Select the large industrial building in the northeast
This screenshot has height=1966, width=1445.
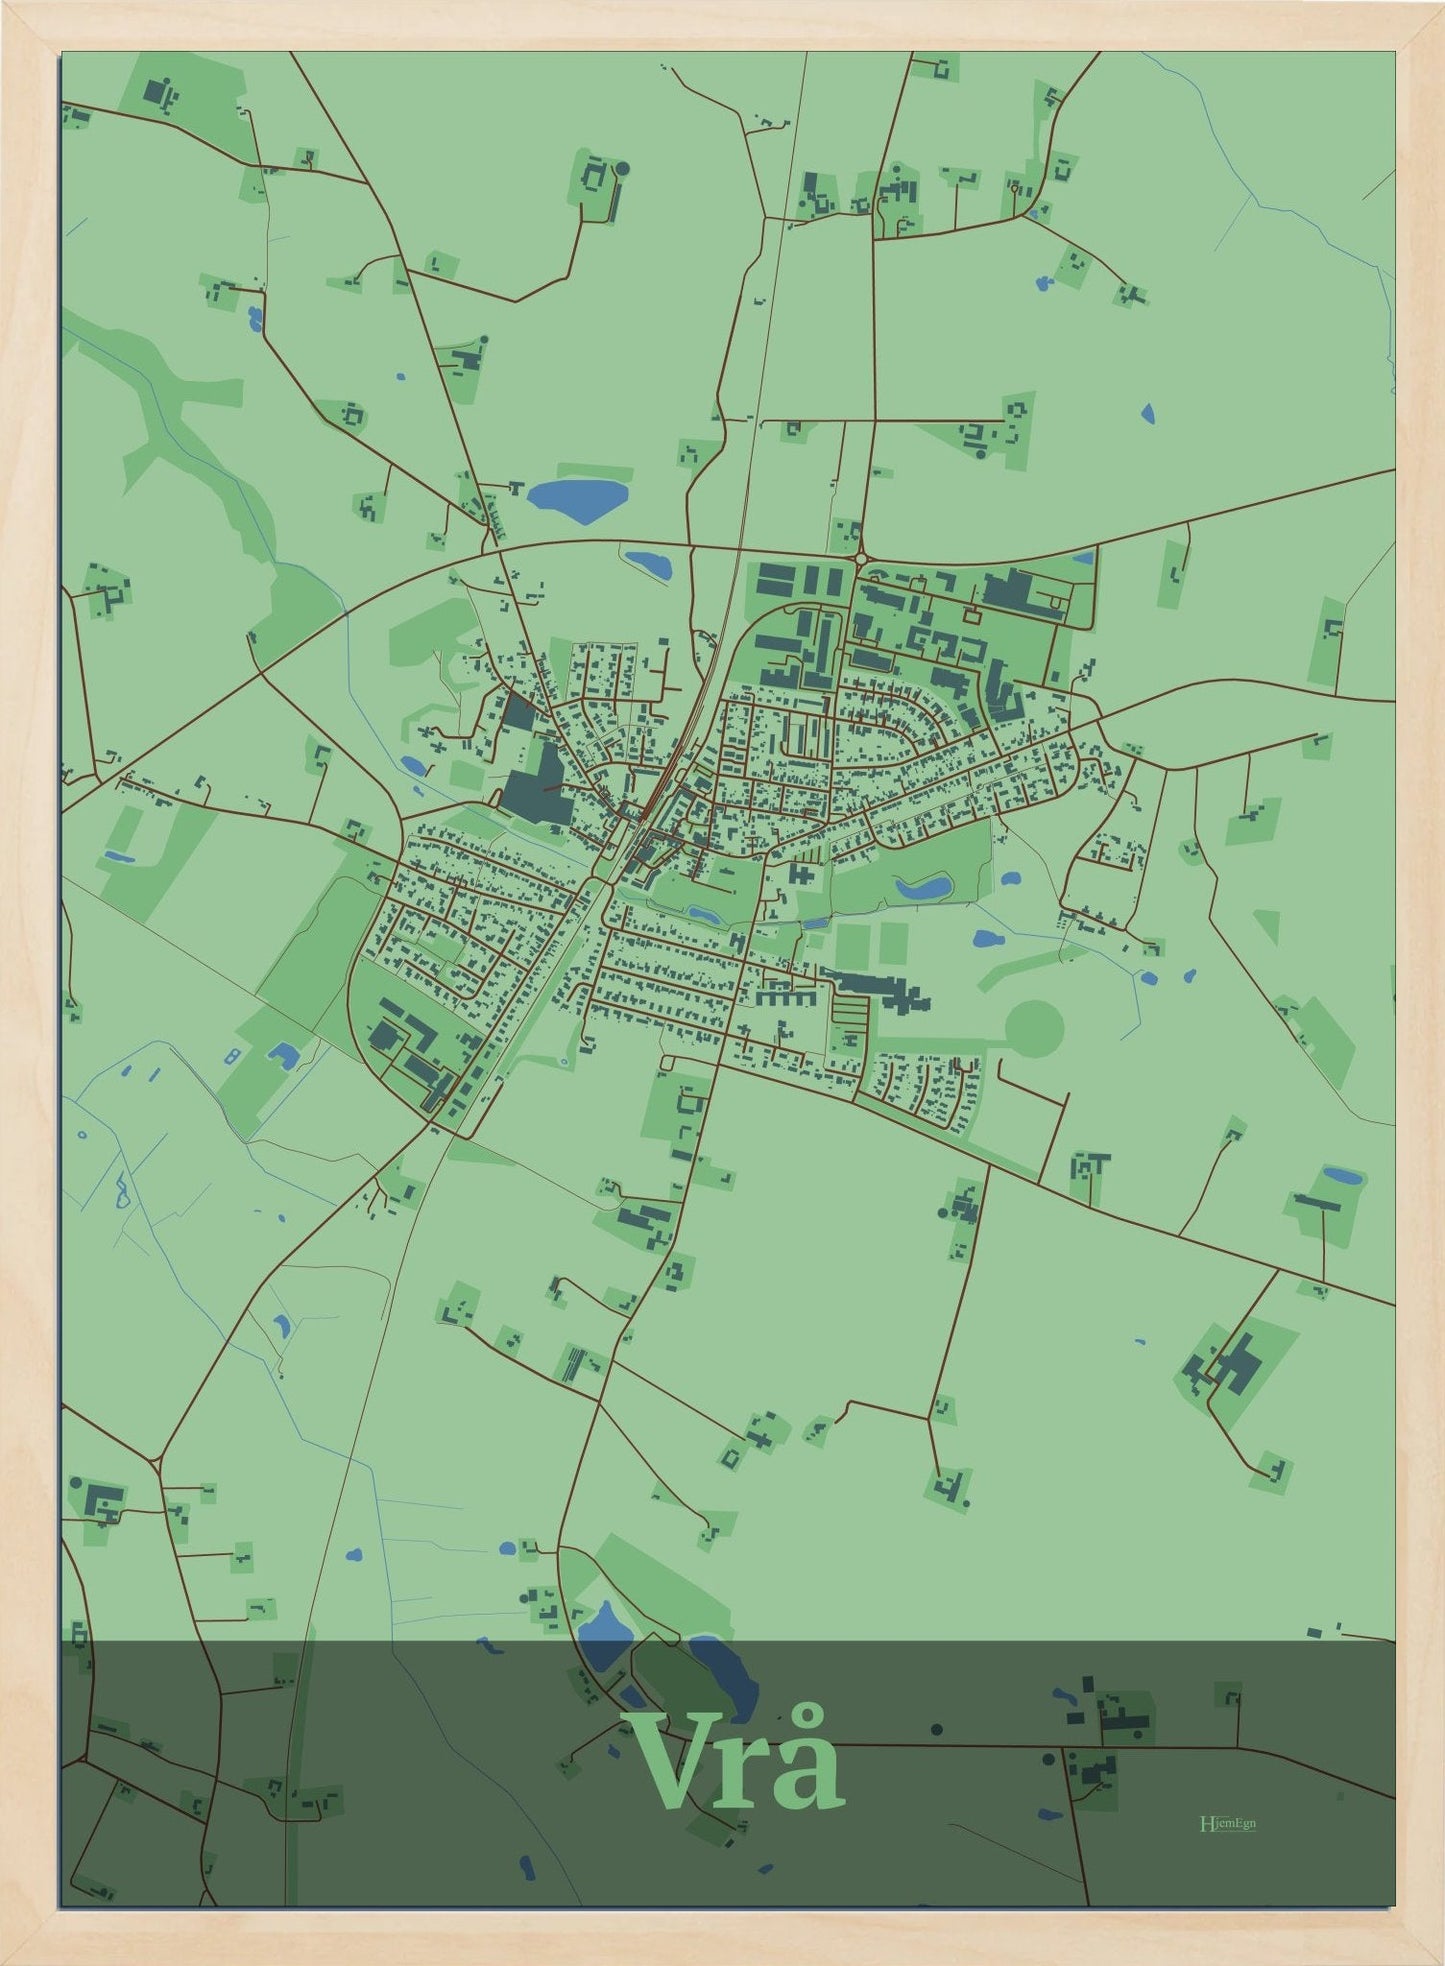point(1018,590)
